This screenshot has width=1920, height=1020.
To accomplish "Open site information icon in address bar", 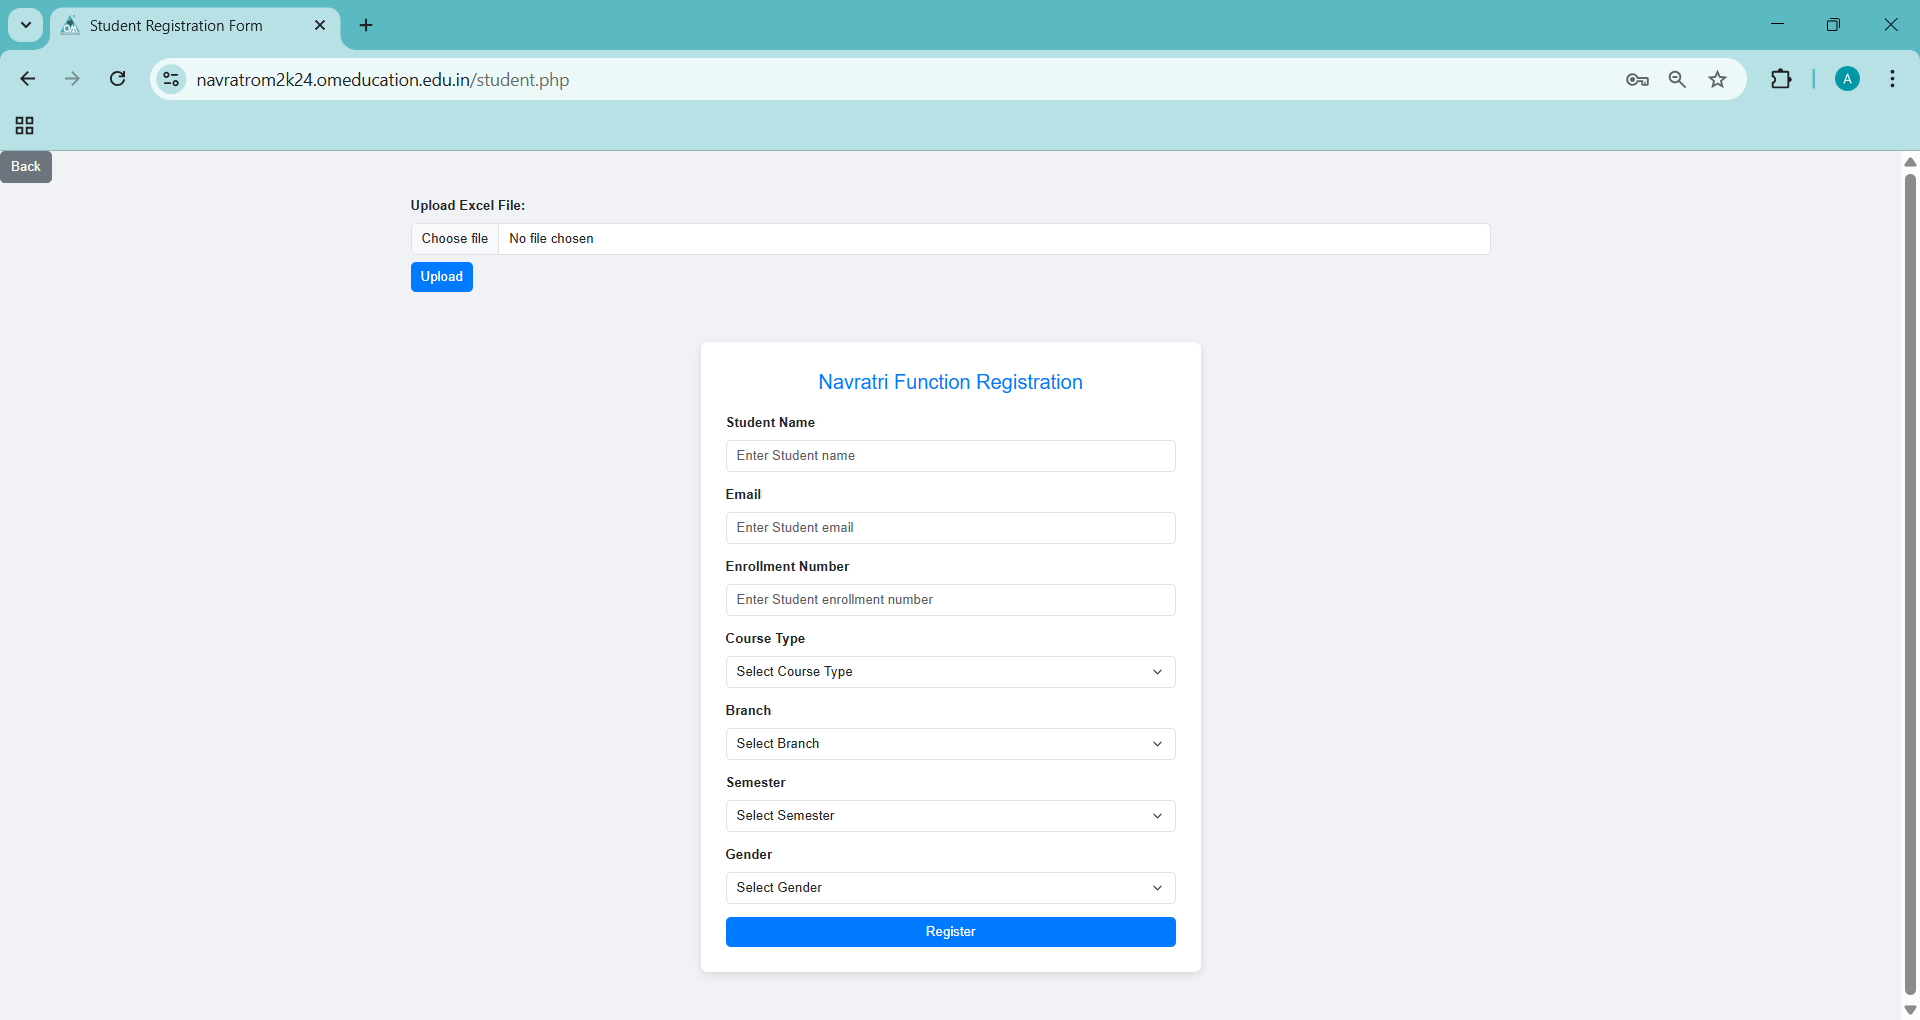I will tap(172, 79).
